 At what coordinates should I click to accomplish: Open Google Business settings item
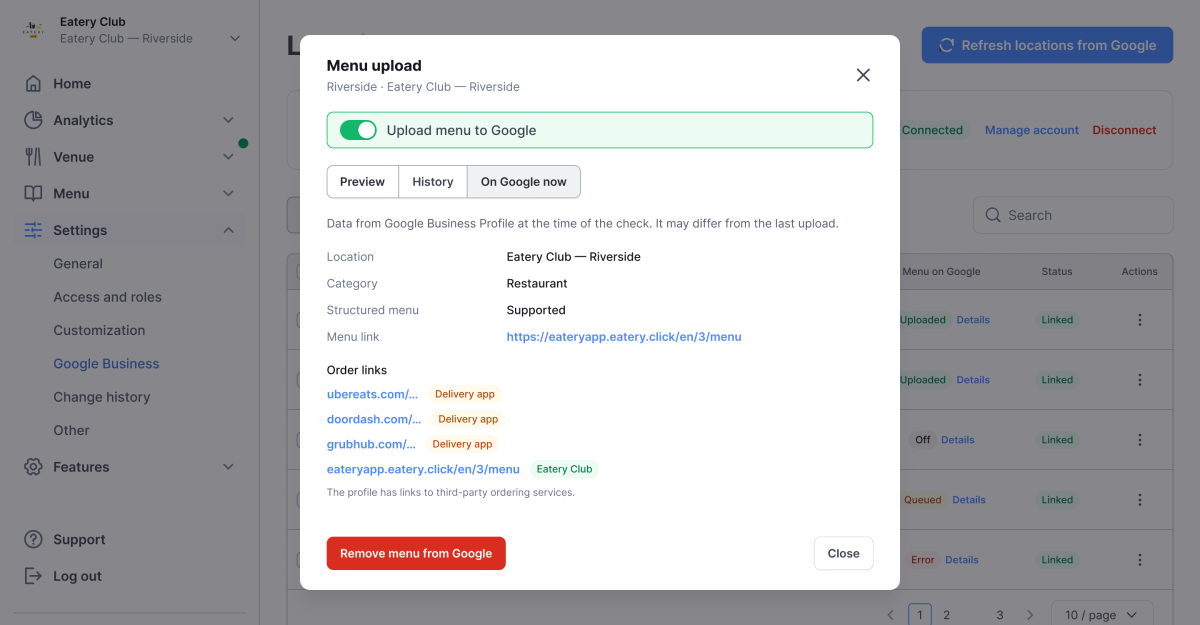click(x=106, y=364)
